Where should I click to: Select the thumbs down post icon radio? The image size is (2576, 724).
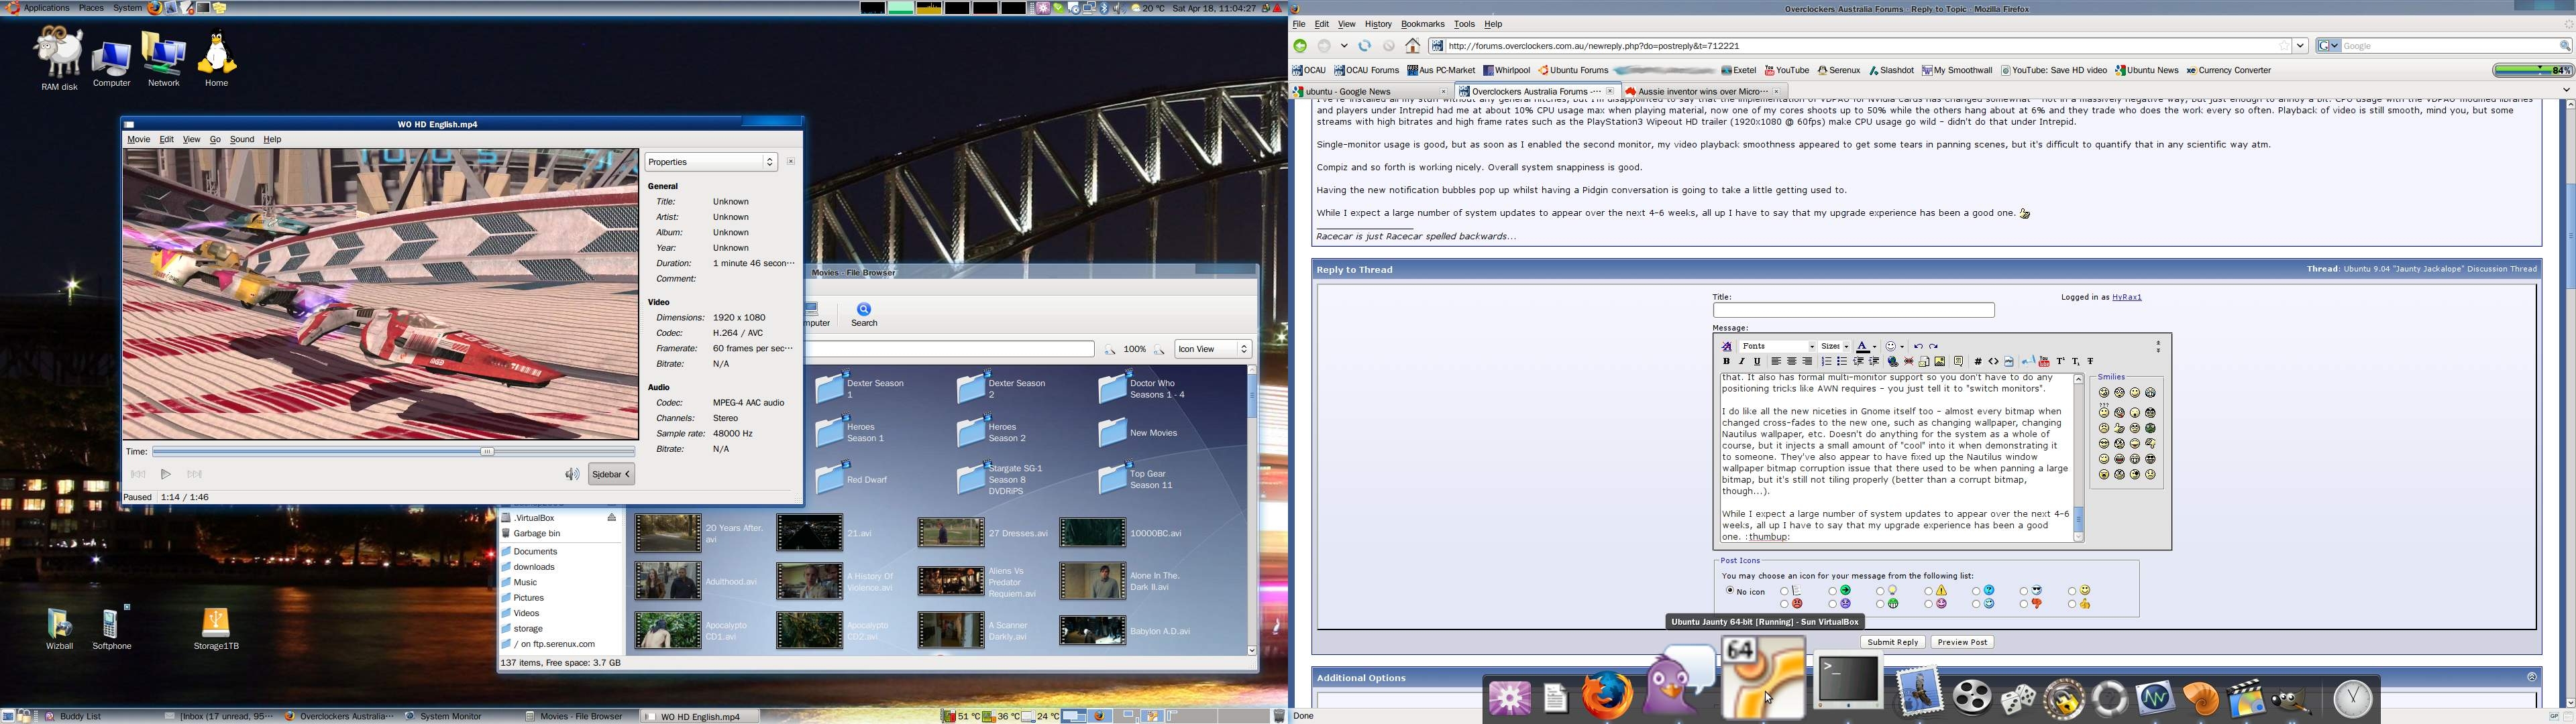[x=2024, y=605]
